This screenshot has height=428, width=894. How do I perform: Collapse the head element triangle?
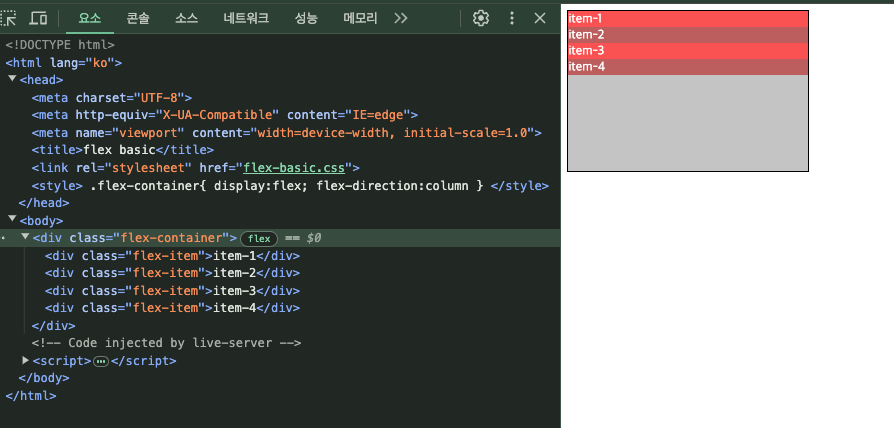tap(13, 79)
